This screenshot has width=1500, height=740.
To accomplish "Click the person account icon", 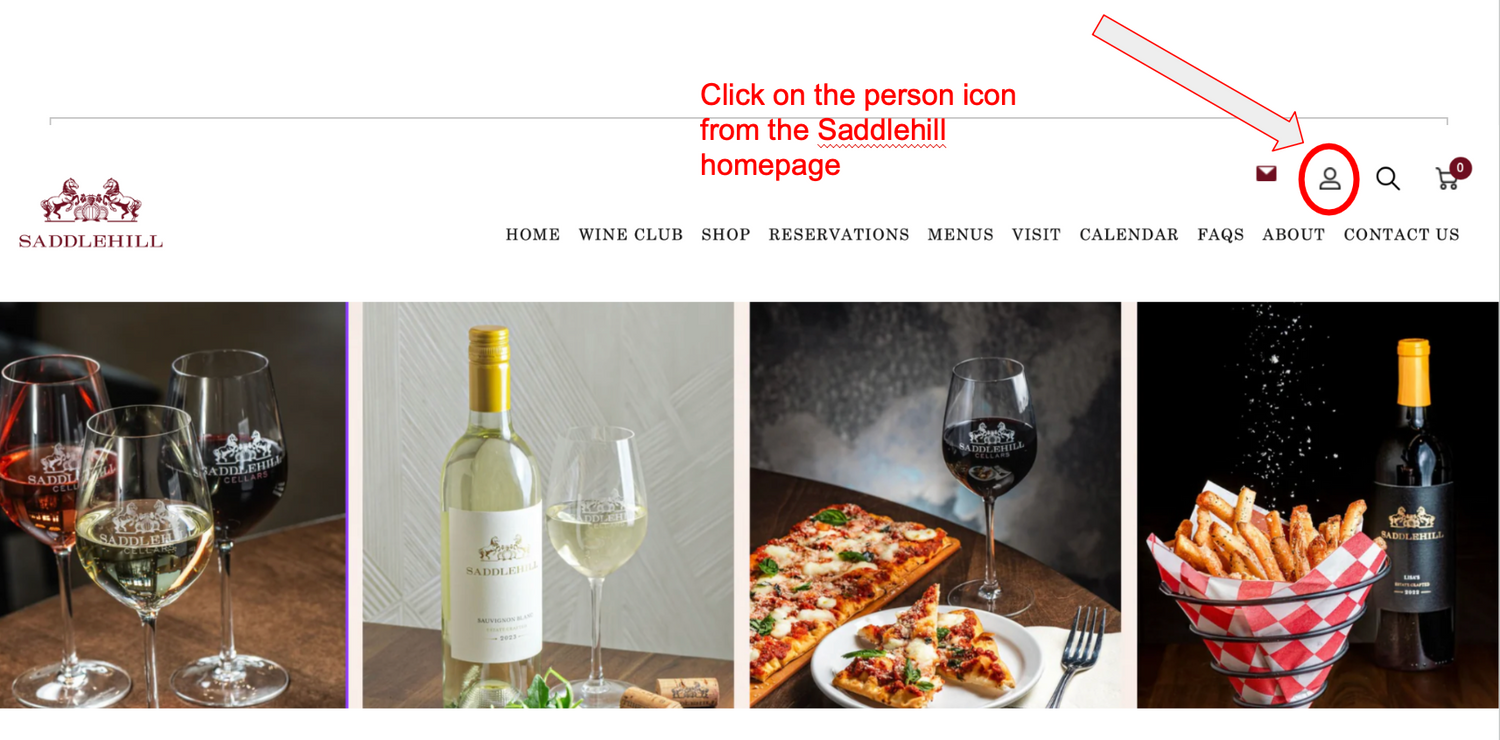I will tap(1329, 179).
